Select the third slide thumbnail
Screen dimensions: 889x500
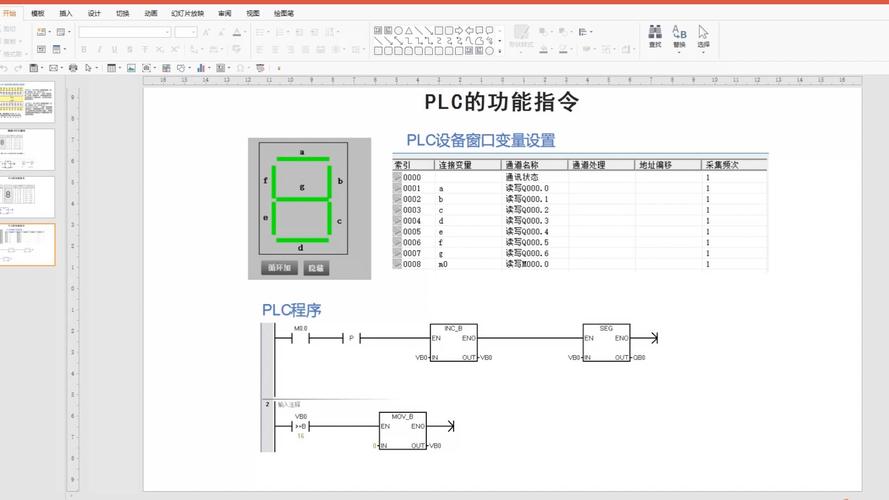click(x=27, y=197)
